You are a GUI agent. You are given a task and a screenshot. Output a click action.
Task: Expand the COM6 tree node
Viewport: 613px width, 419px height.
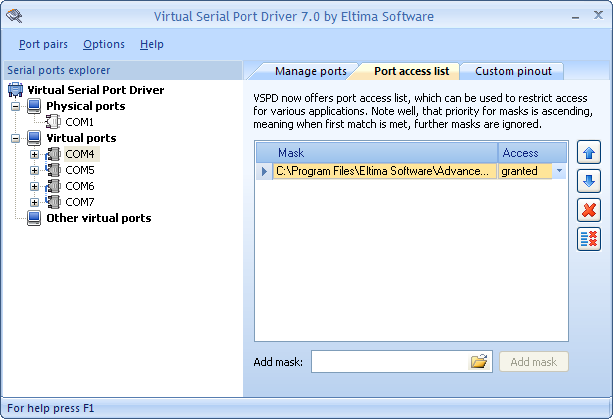click(34, 186)
